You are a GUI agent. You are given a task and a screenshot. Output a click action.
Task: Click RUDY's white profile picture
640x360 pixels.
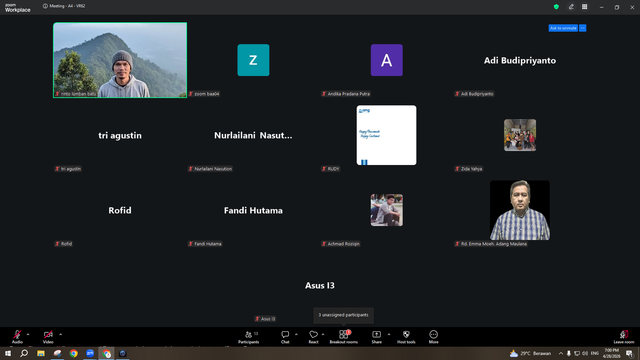point(387,135)
